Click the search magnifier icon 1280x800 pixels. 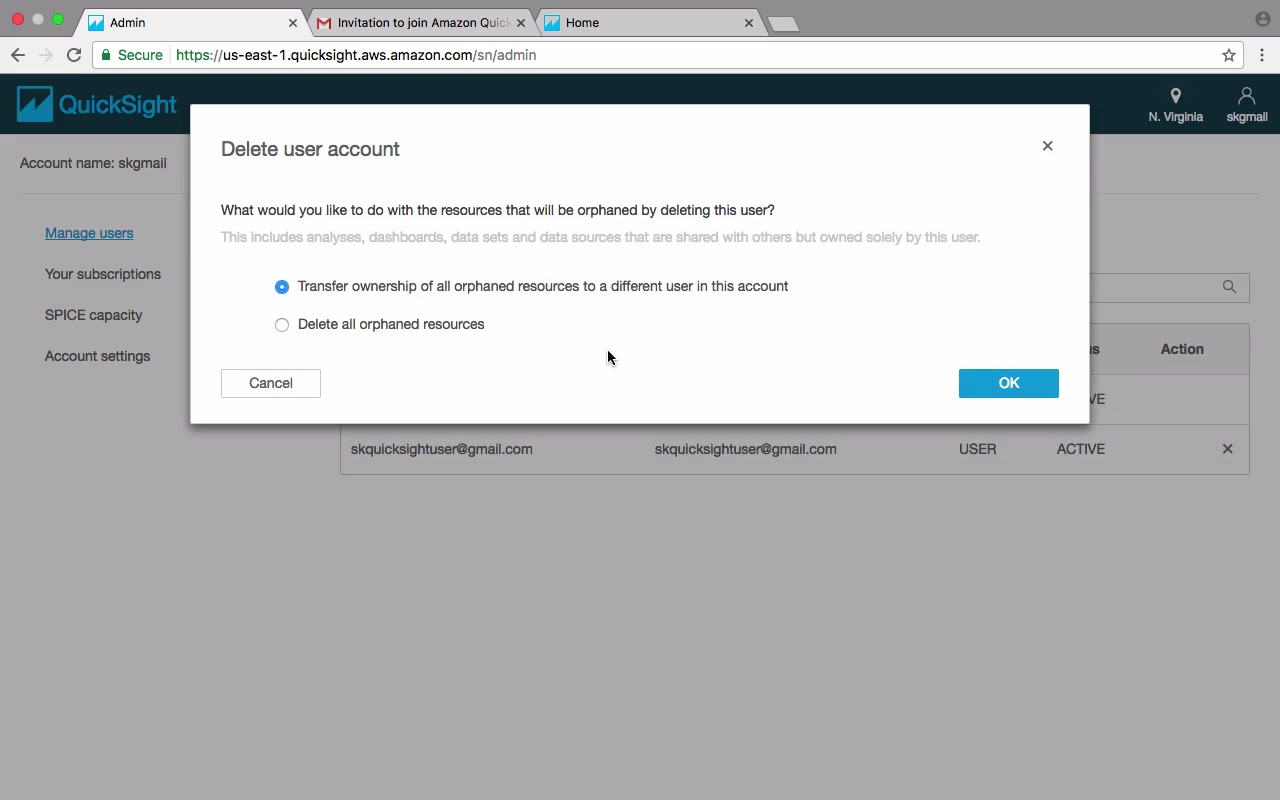pos(1229,287)
